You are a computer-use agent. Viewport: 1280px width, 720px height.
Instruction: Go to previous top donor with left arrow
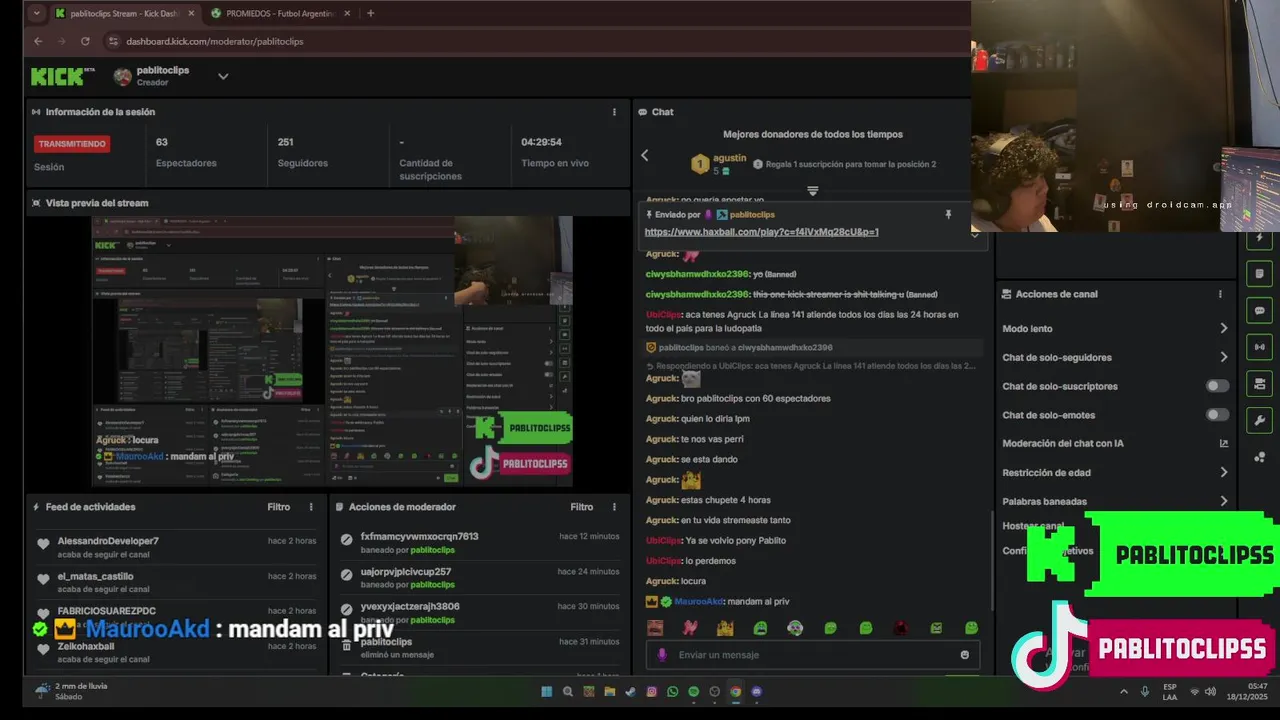(645, 155)
